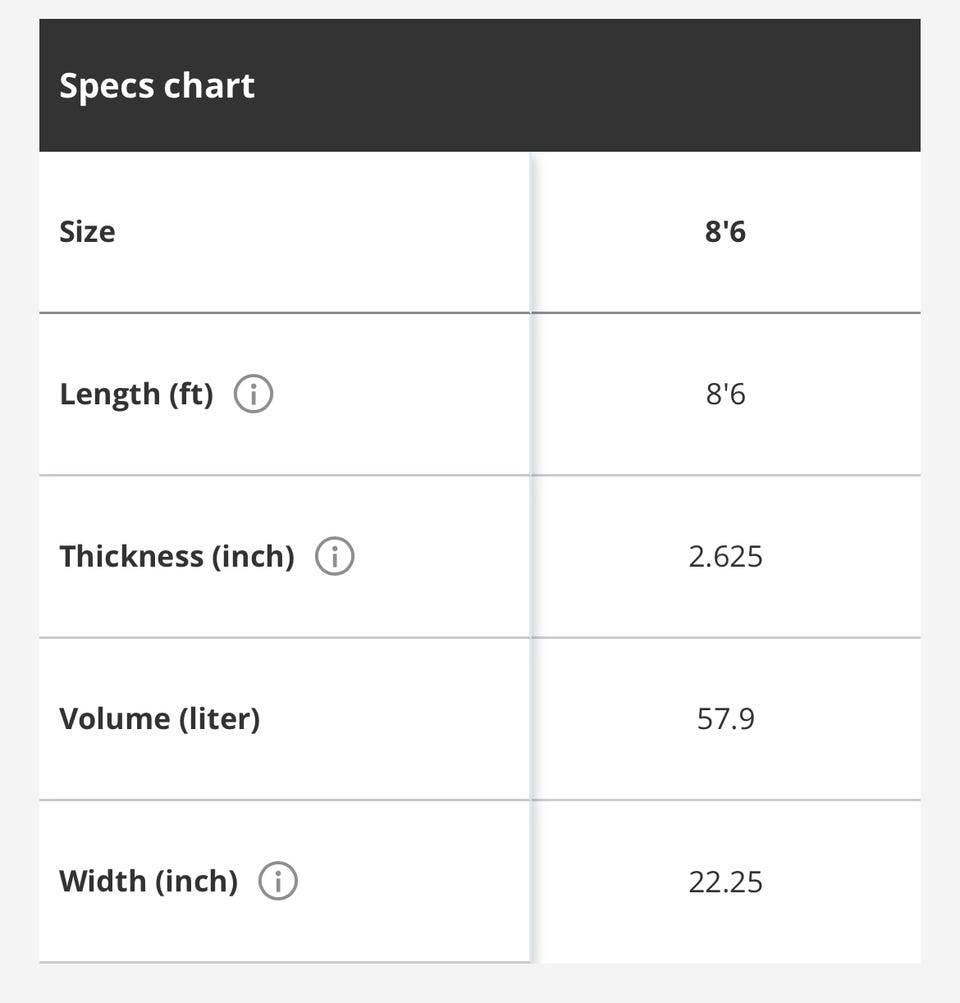This screenshot has width=960, height=1003.
Task: Select the Size row label
Action: point(87,232)
